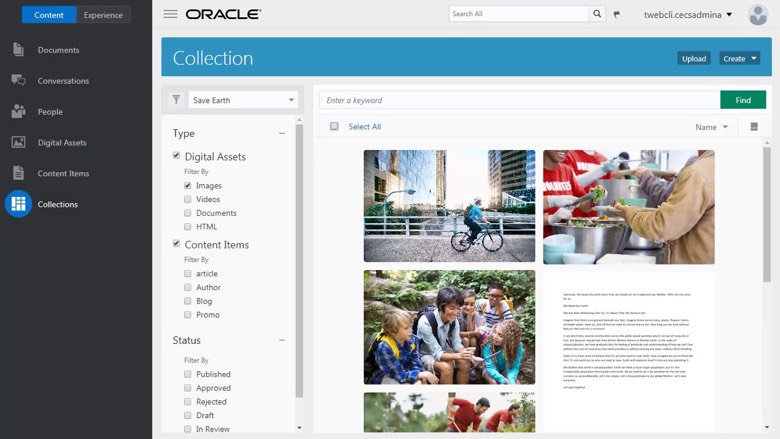
Task: Collapse the Status filter section
Action: [282, 340]
